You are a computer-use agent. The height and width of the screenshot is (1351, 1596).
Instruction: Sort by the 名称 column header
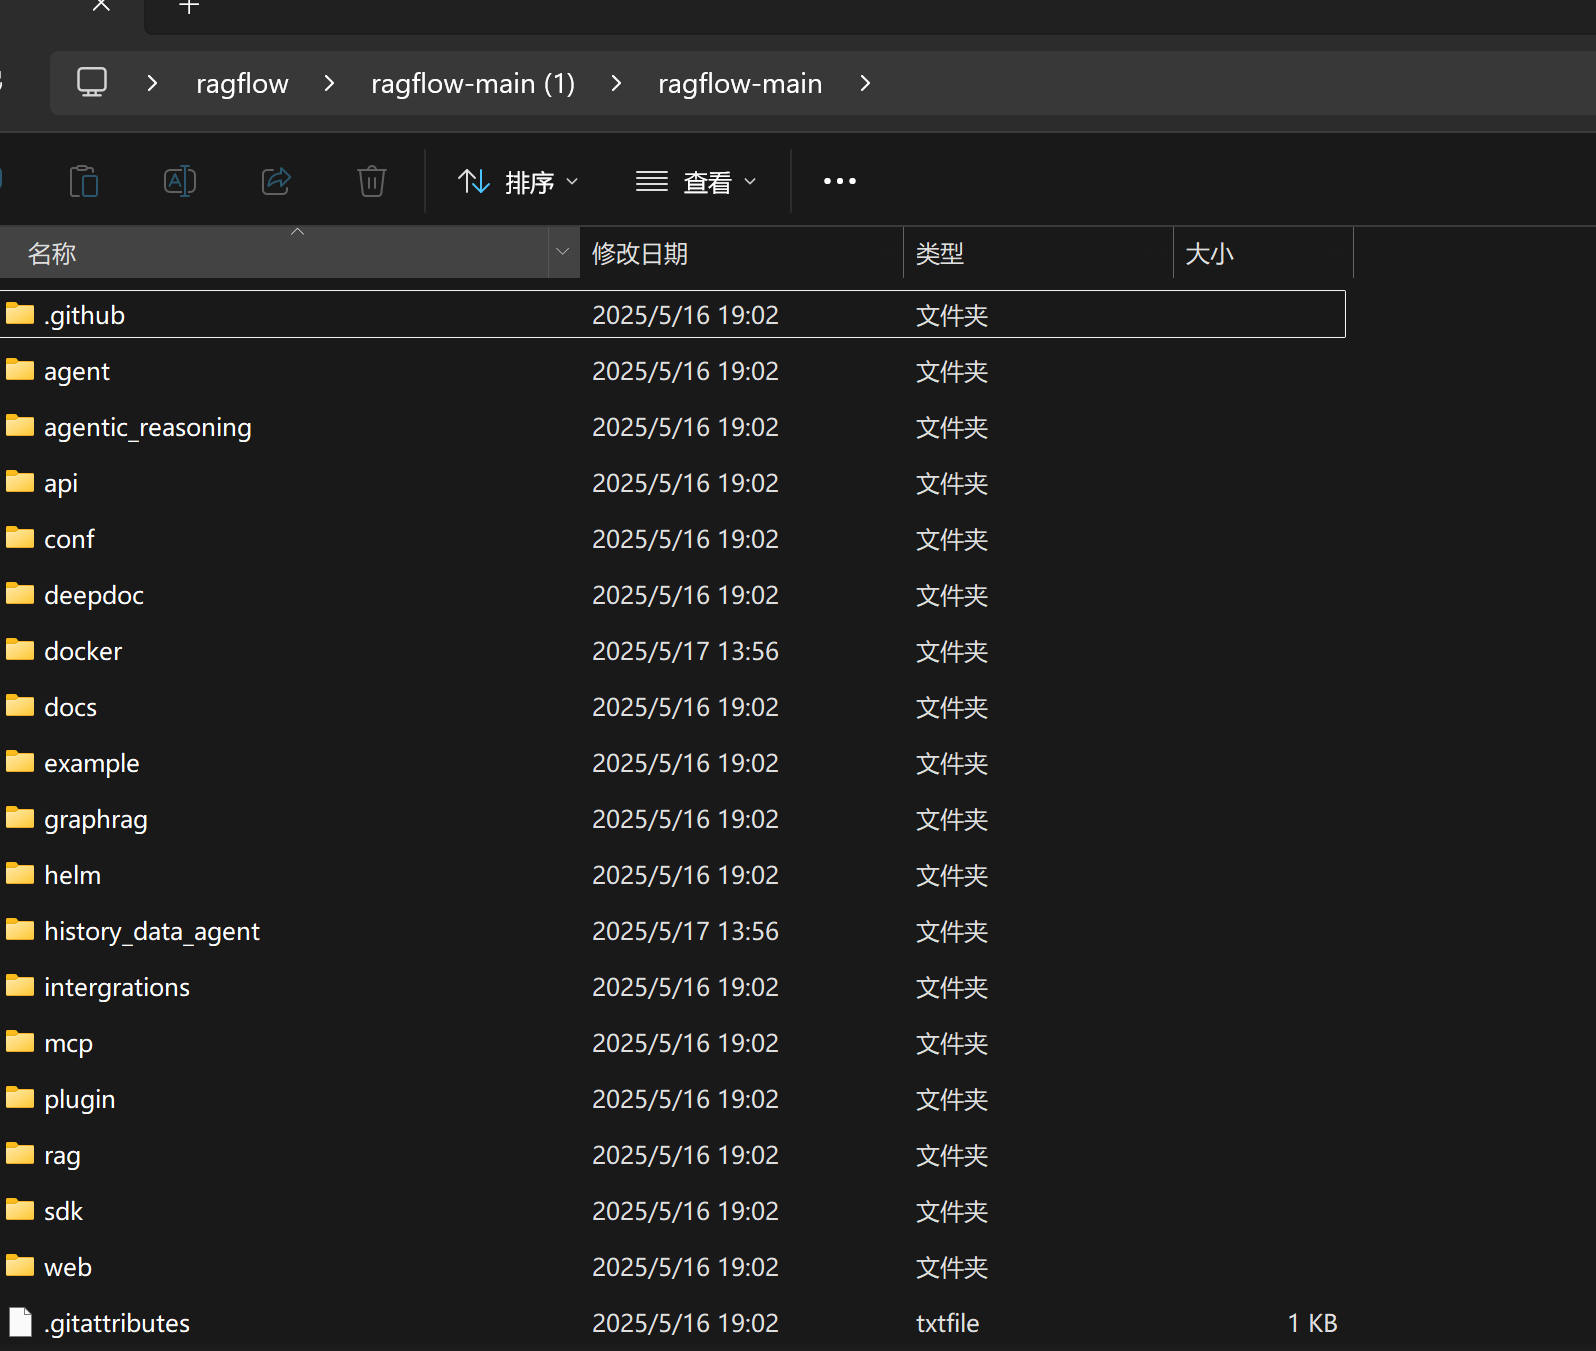tap(274, 253)
